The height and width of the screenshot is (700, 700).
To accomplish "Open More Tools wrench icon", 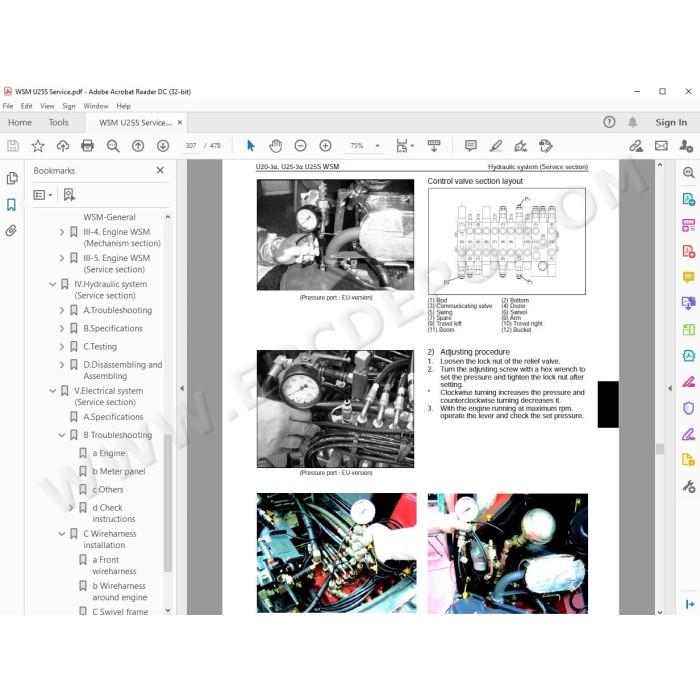I will pyautogui.click(x=688, y=486).
